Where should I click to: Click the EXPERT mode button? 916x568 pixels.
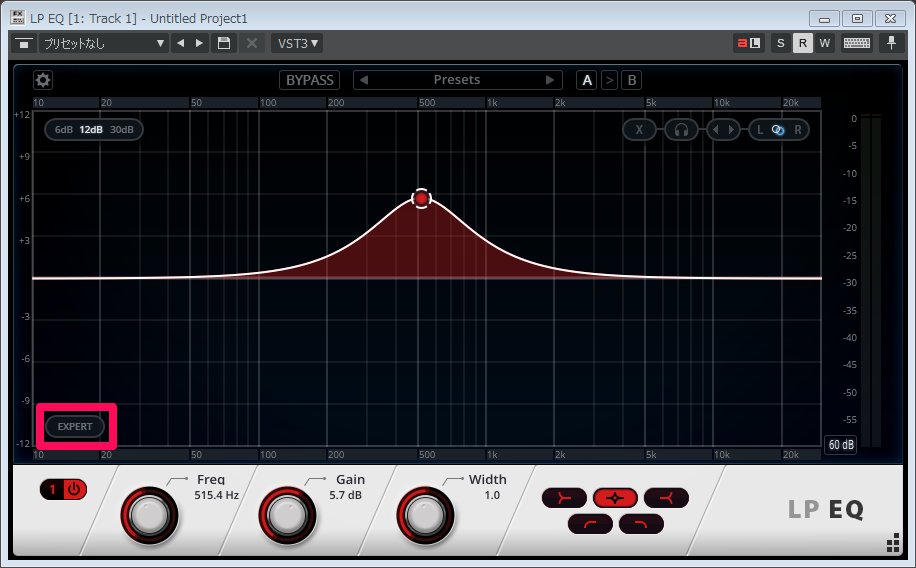(75, 427)
